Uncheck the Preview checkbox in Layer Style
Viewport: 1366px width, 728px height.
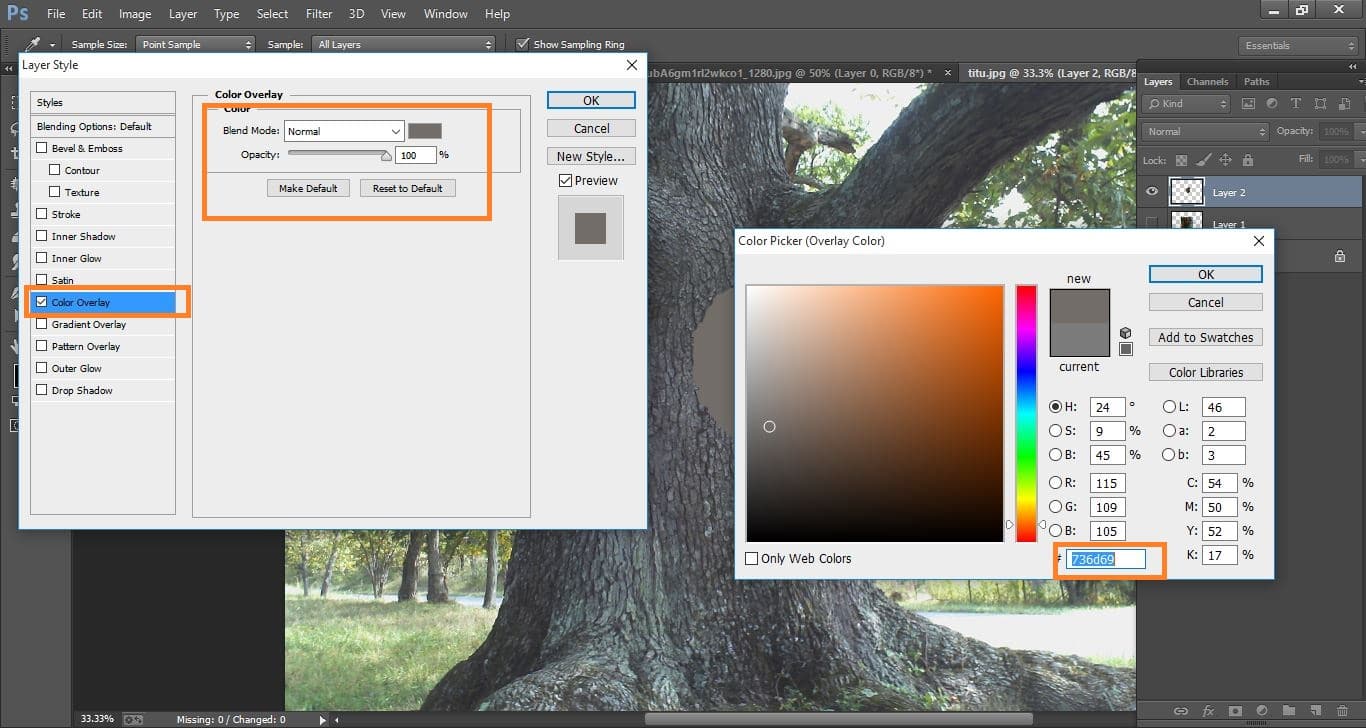tap(565, 180)
